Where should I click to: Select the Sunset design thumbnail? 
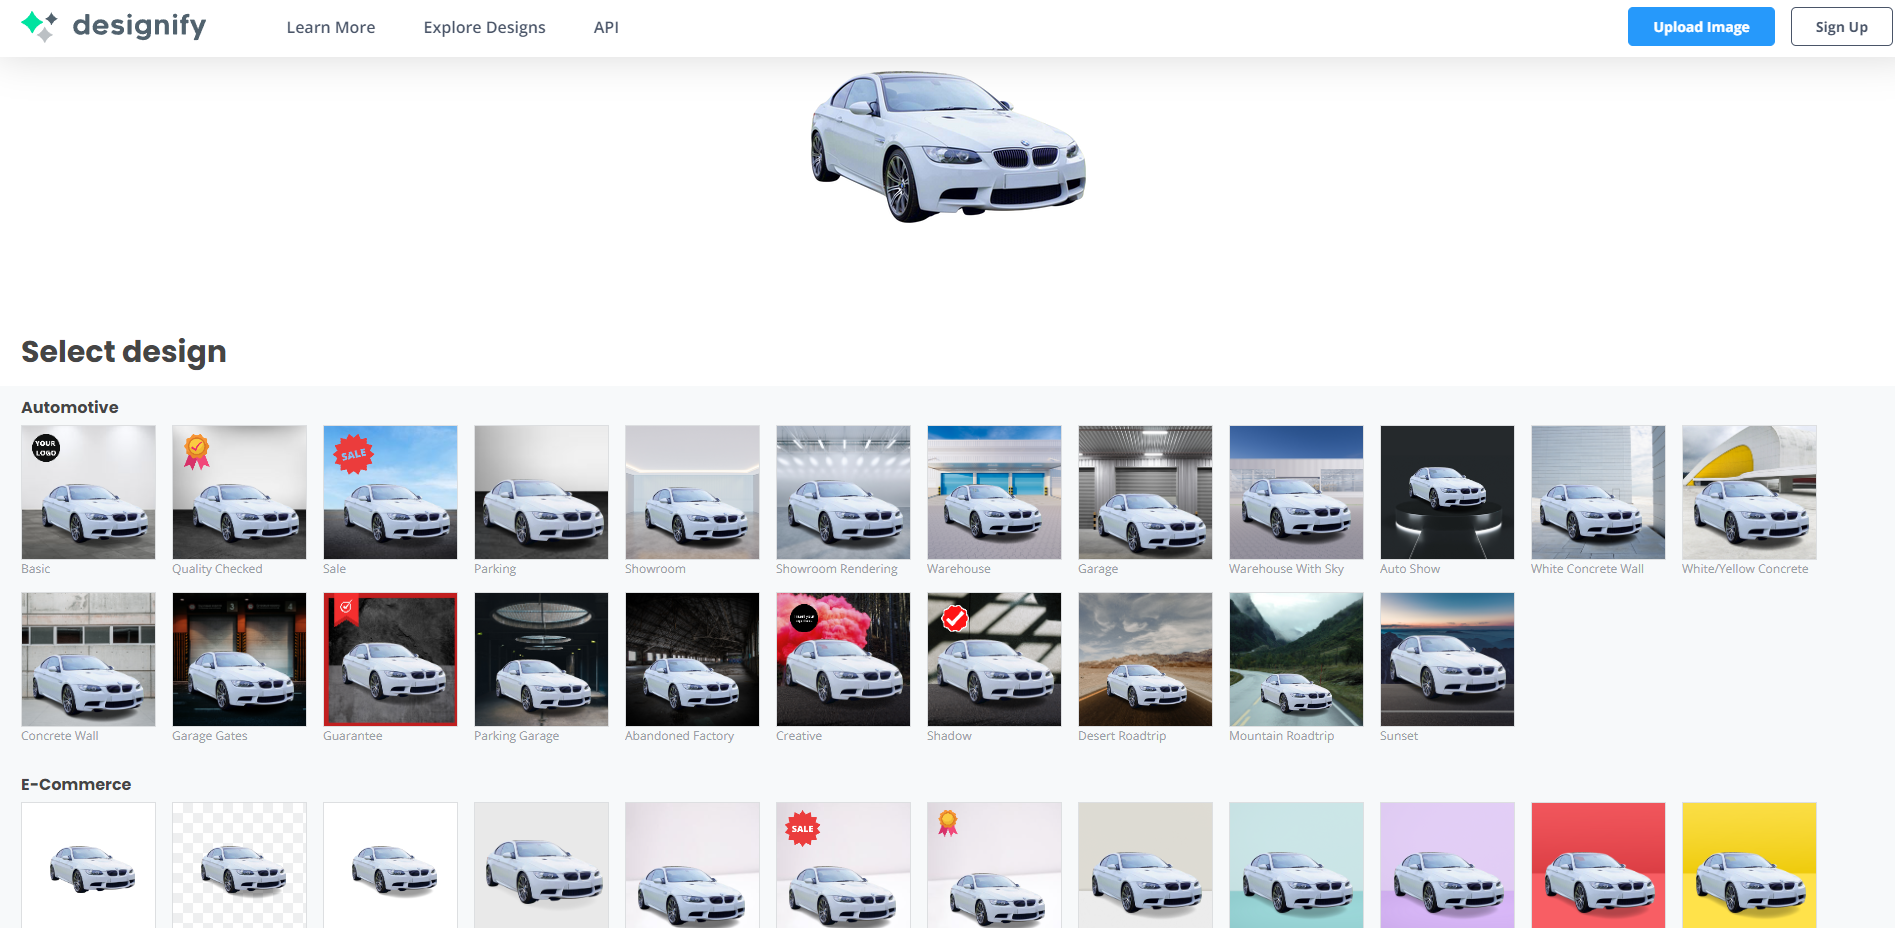click(1447, 659)
